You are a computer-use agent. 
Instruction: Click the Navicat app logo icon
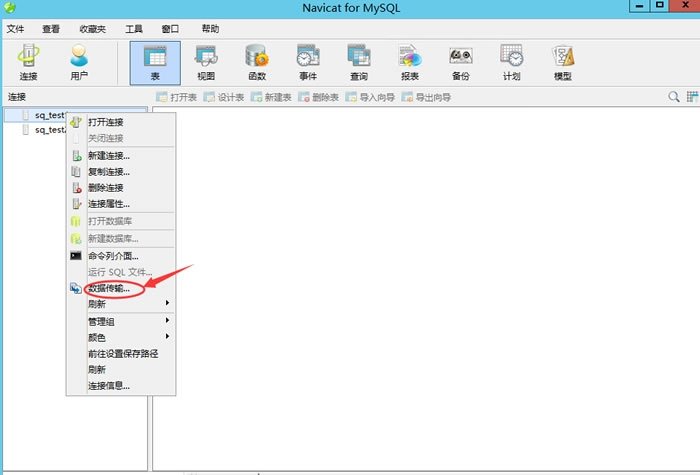pos(9,7)
